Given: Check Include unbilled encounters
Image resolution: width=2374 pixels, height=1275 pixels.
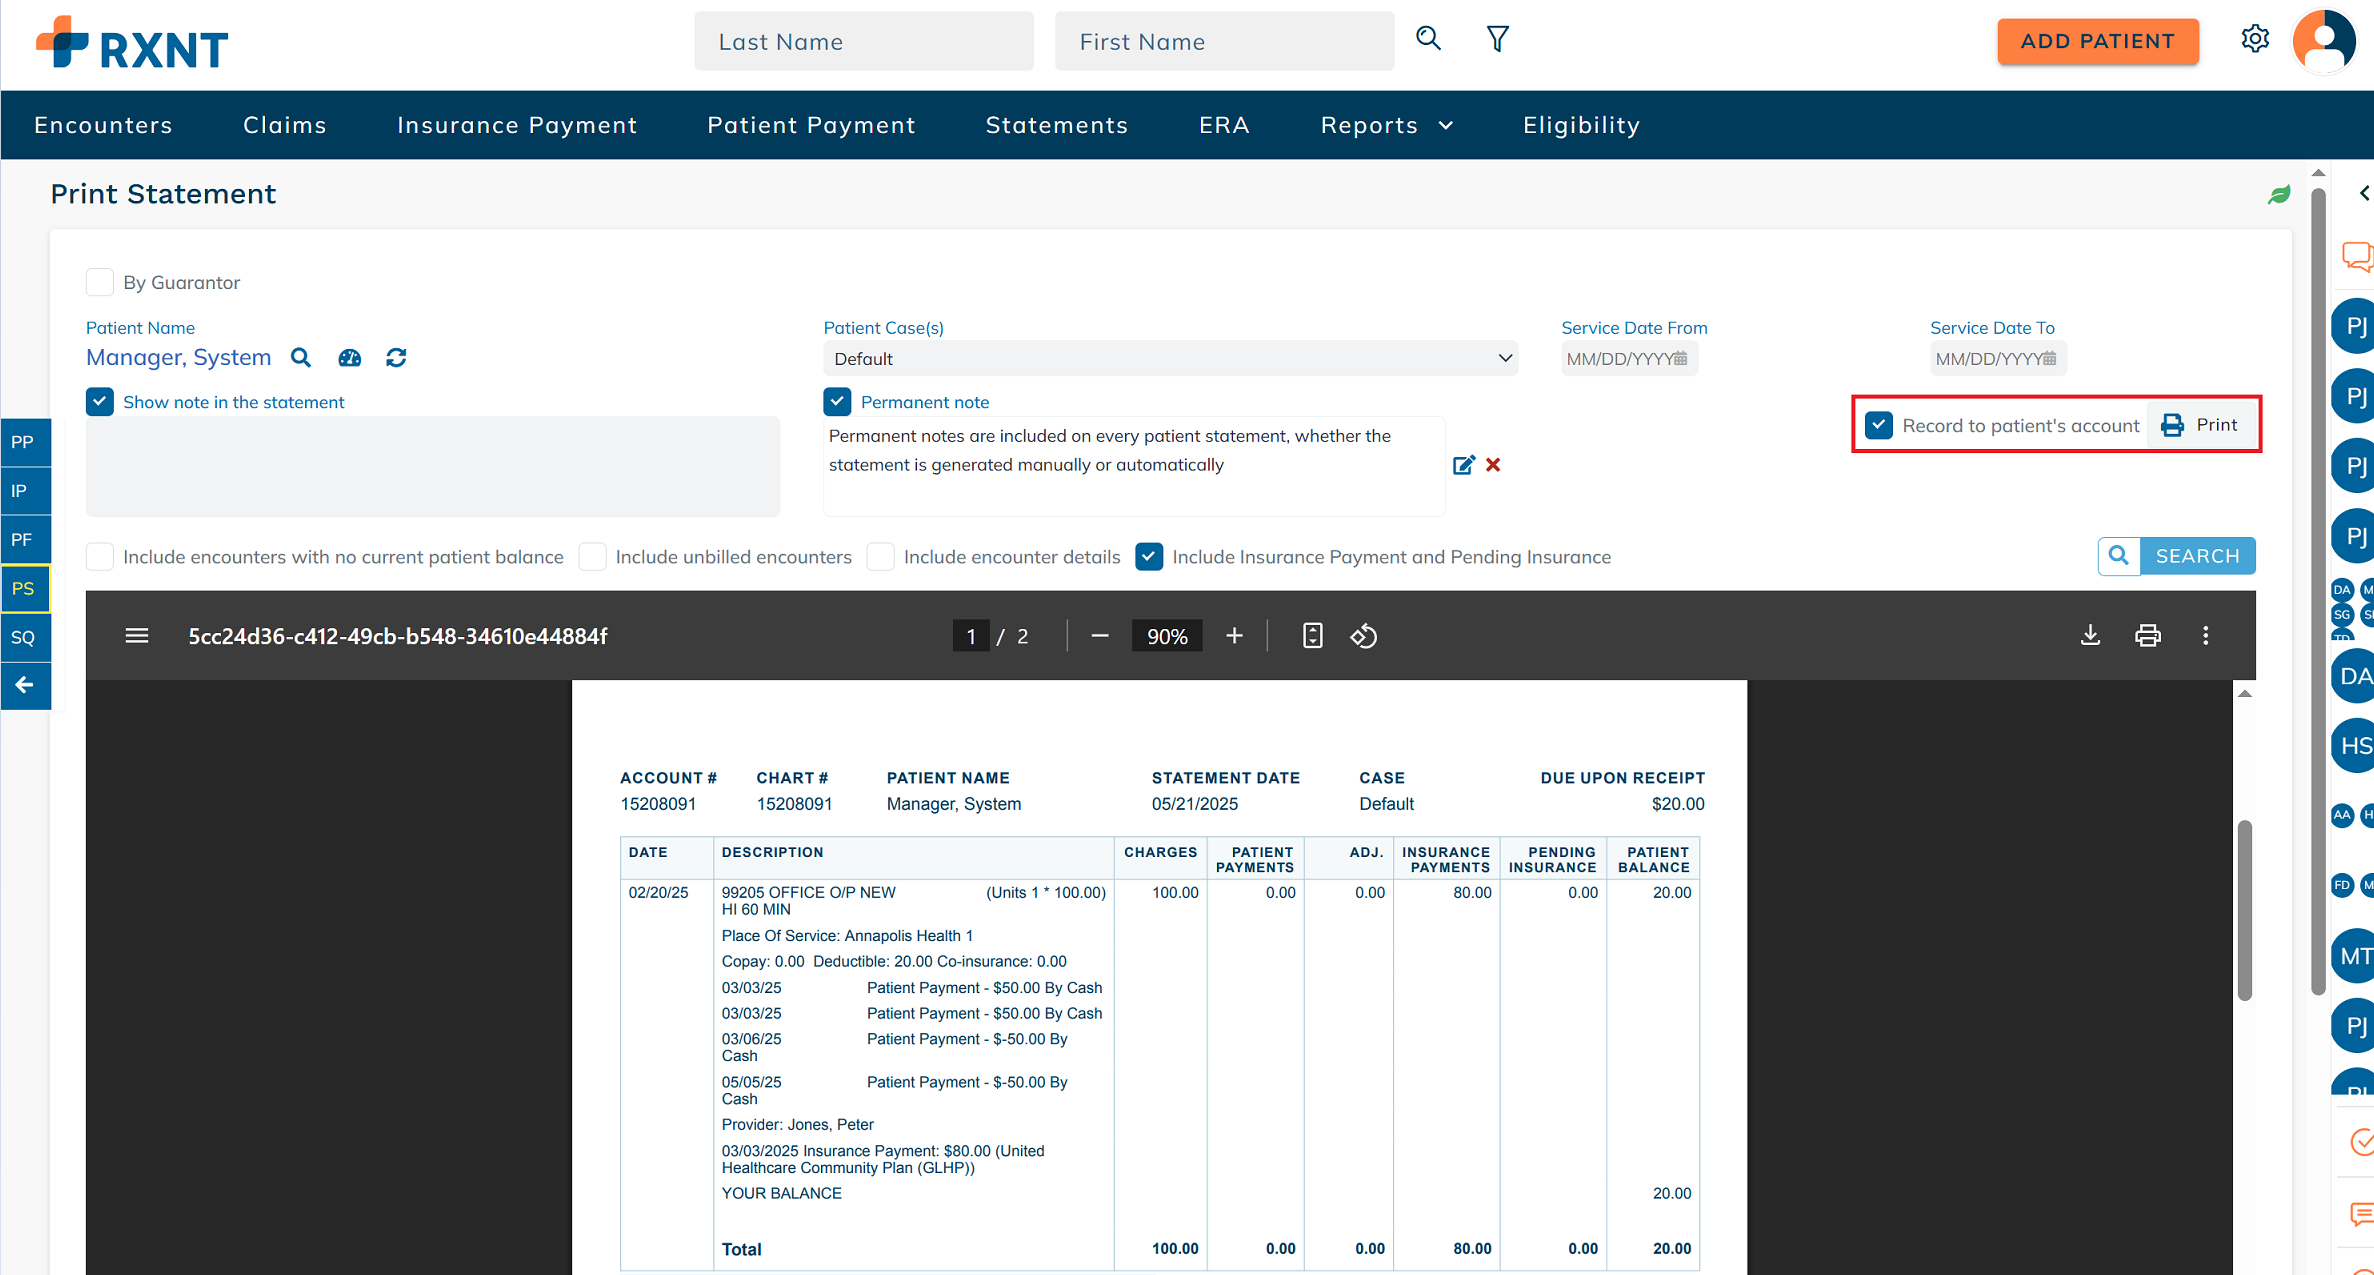Looking at the screenshot, I should 593,557.
